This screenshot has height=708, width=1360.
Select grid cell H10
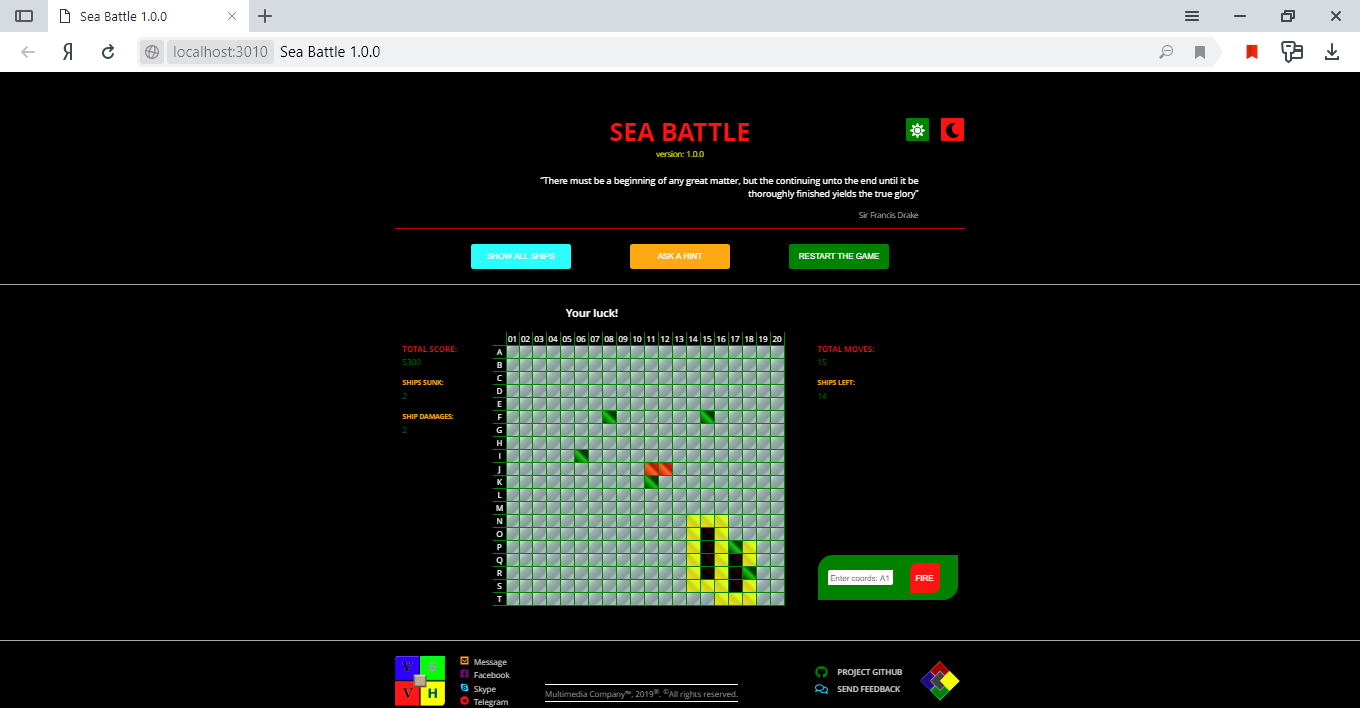[638, 443]
